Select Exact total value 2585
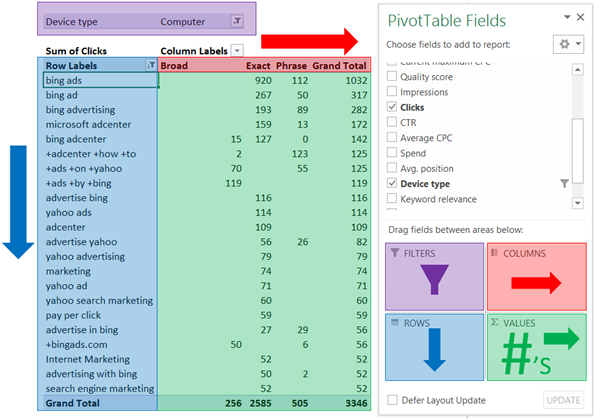Screen dimensions: 600x420 261,403
